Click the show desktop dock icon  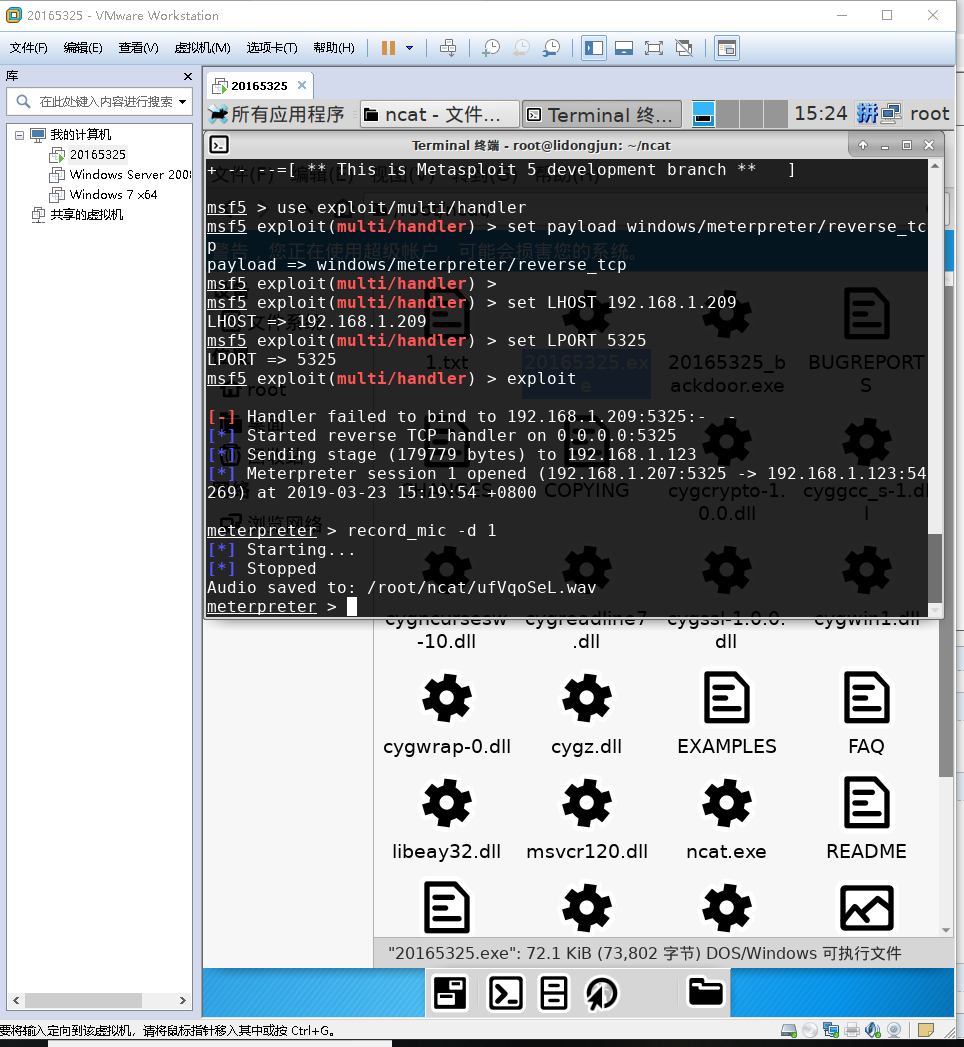(449, 993)
